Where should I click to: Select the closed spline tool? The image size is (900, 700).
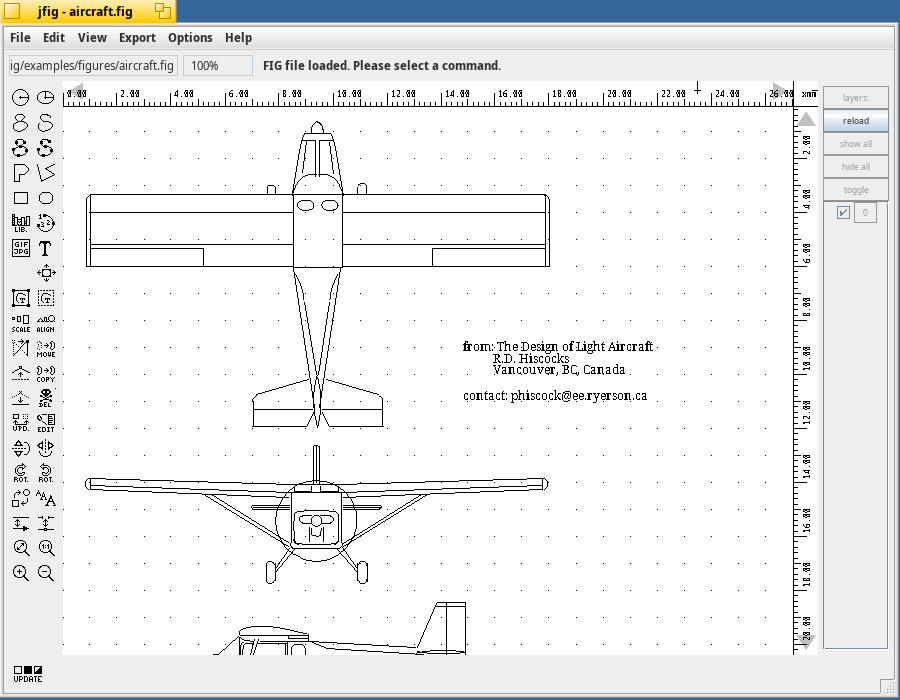(x=21, y=123)
